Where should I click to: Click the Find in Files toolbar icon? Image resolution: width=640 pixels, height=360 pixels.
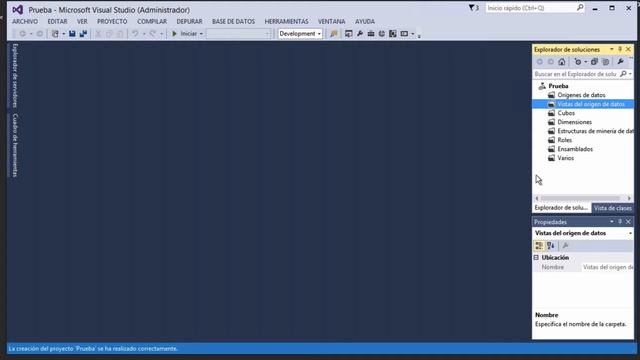[x=334, y=34]
